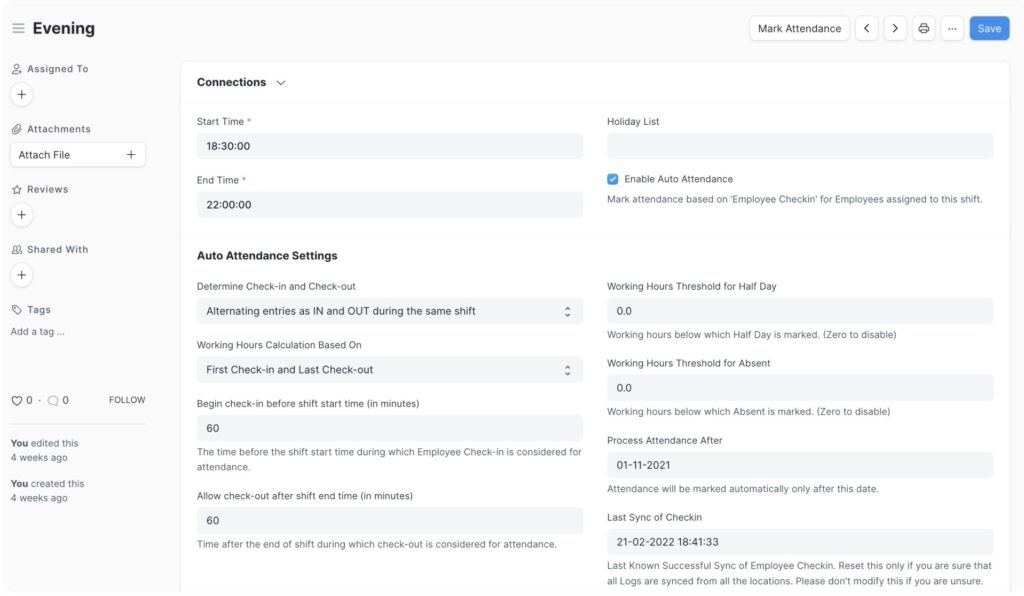Click Attach File button
Image resolution: width=1024 pixels, height=596 pixels.
[77, 155]
